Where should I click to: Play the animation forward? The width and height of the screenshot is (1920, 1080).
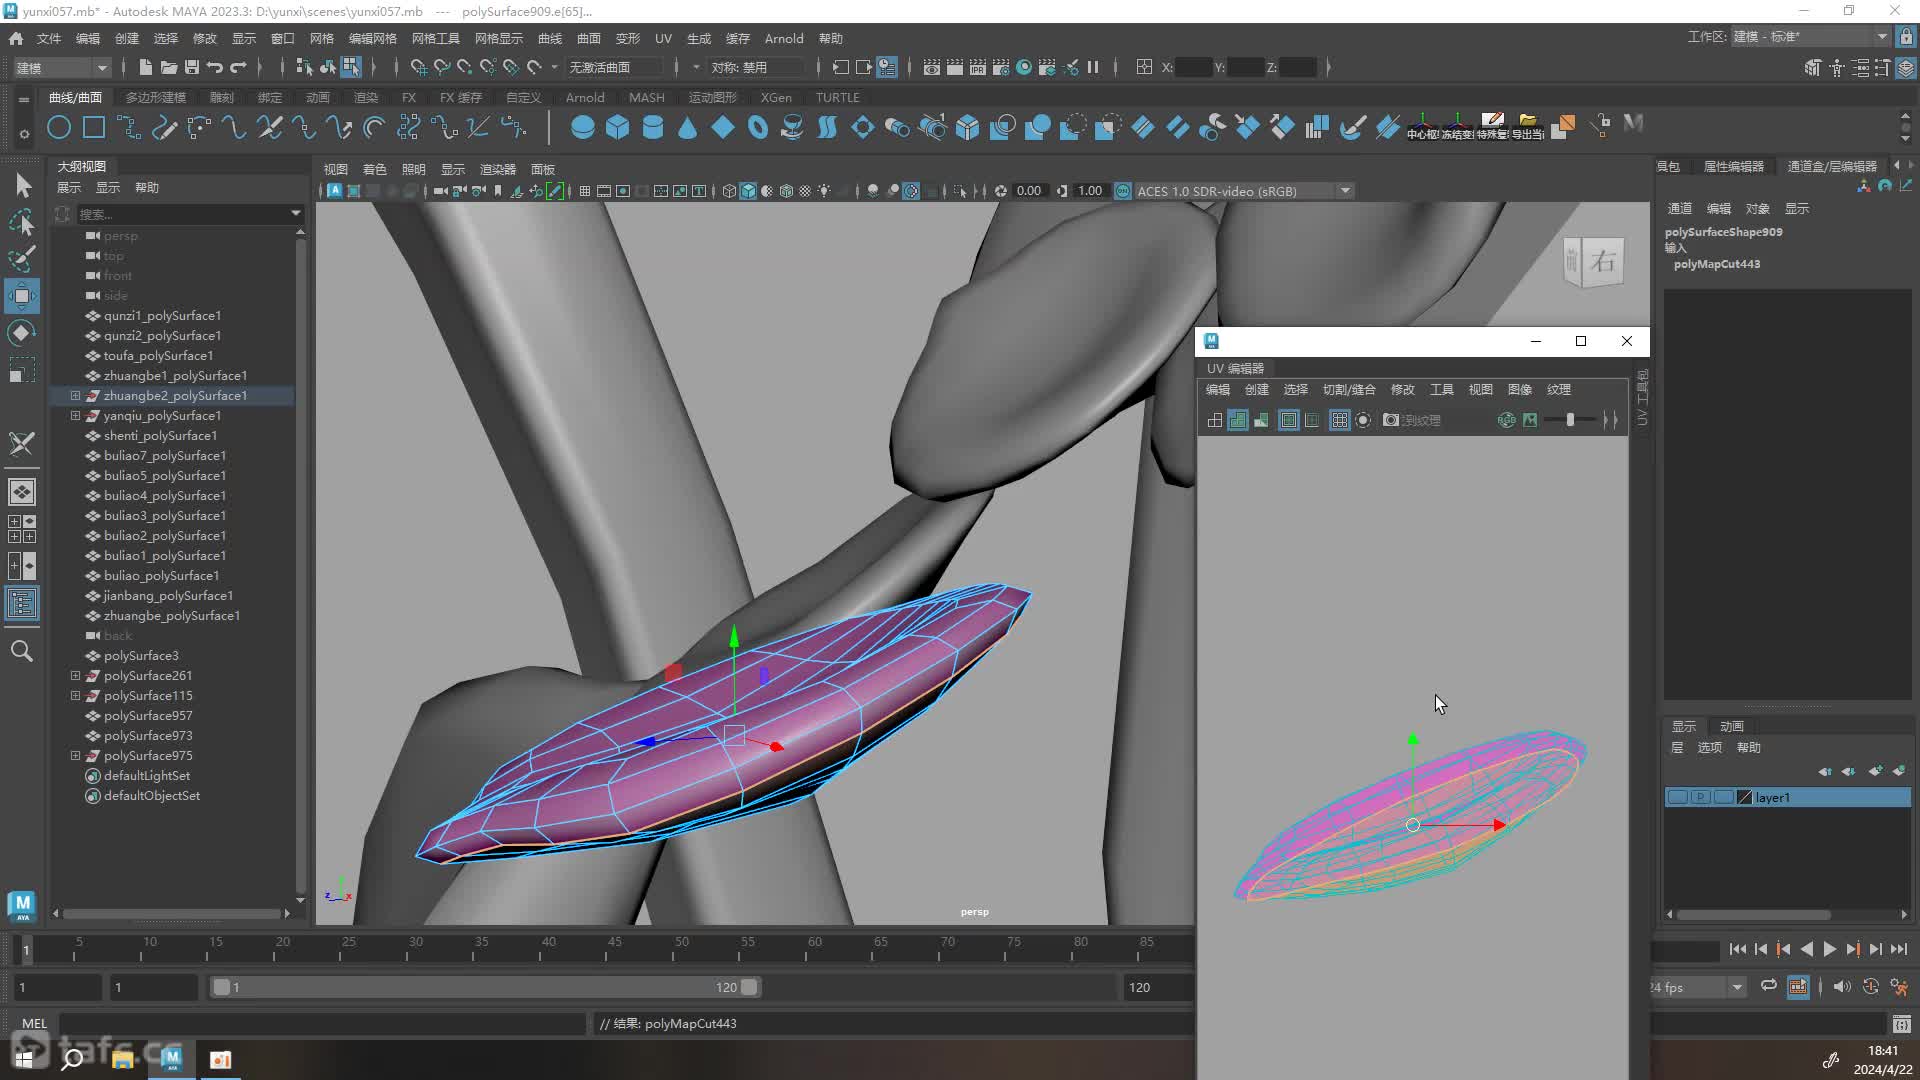[1829, 949]
